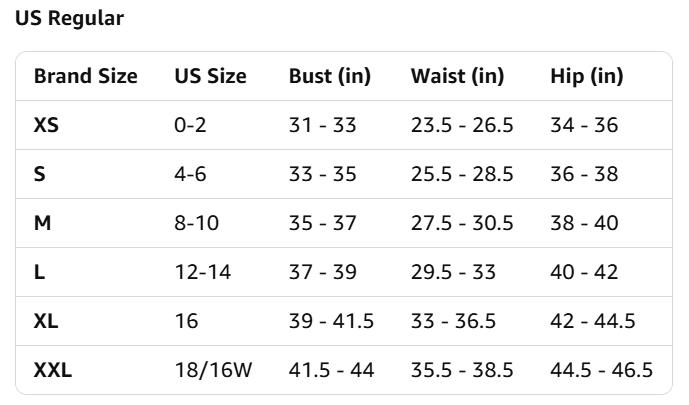Click the XL brand size cell

(45, 321)
